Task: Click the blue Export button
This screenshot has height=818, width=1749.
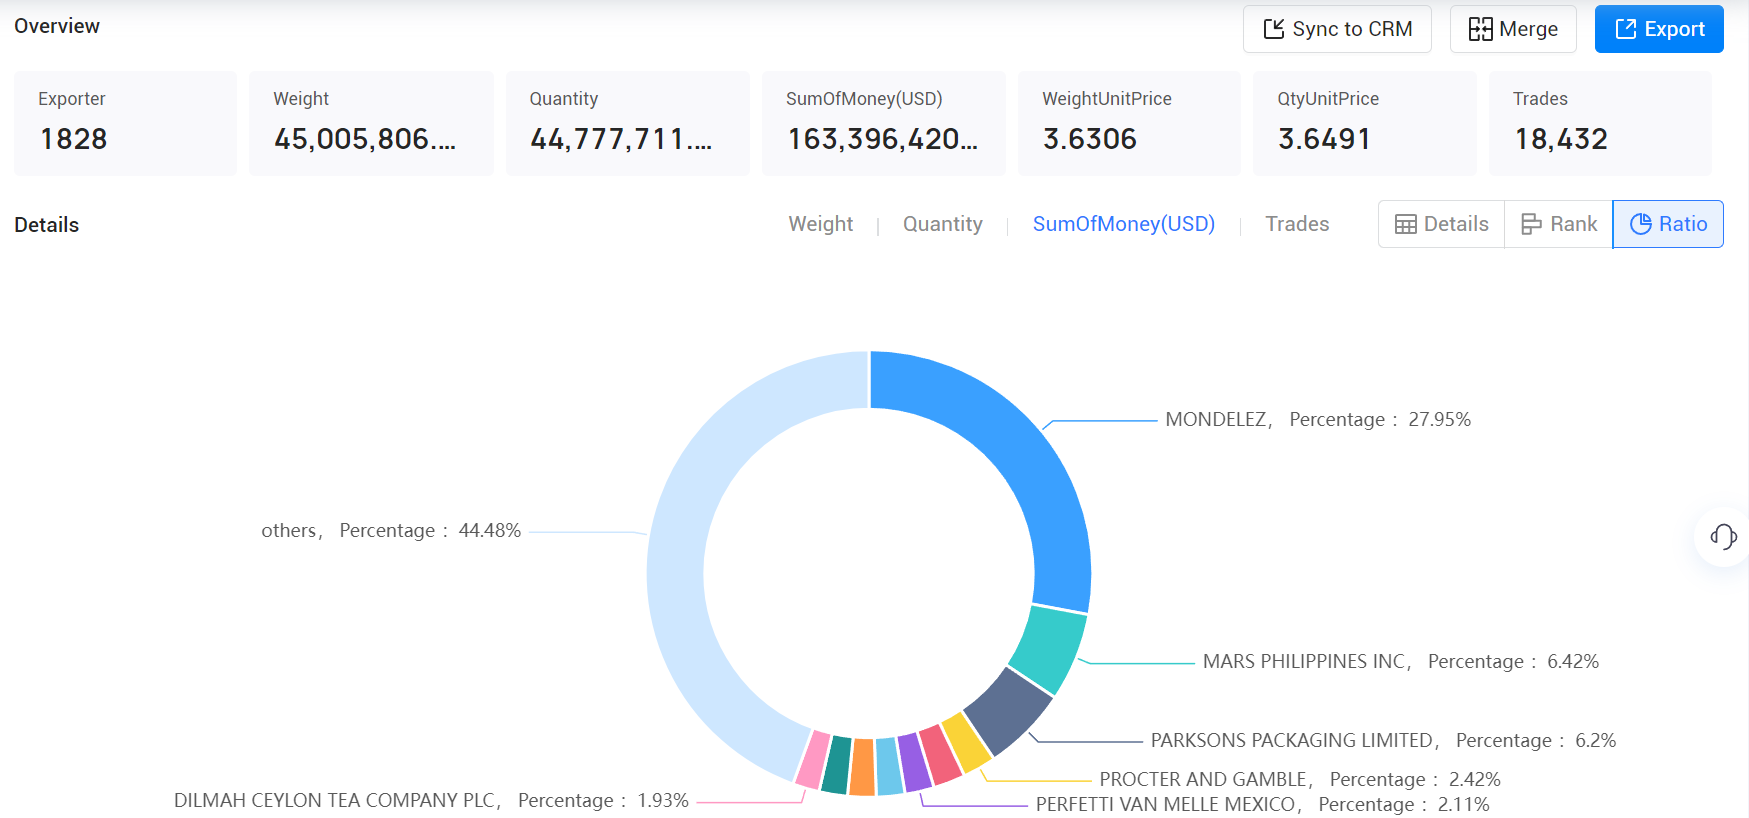Action: 1659,29
